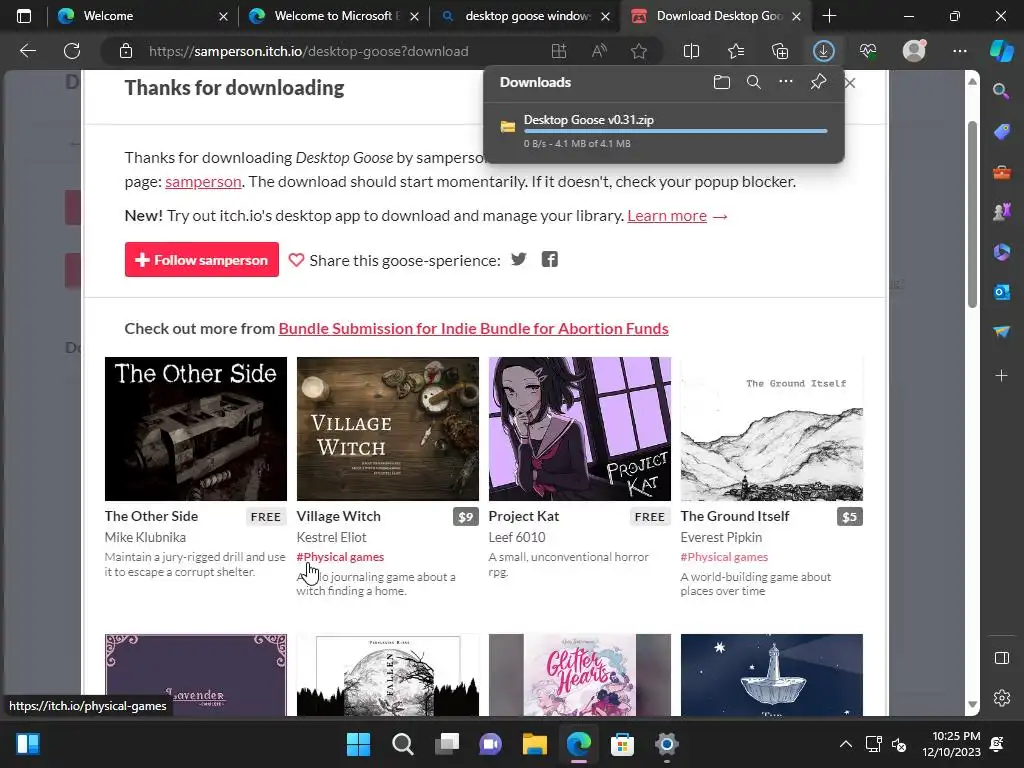Image resolution: width=1024 pixels, height=768 pixels.
Task: Open The Ground Itself cover image
Action: 771,429
